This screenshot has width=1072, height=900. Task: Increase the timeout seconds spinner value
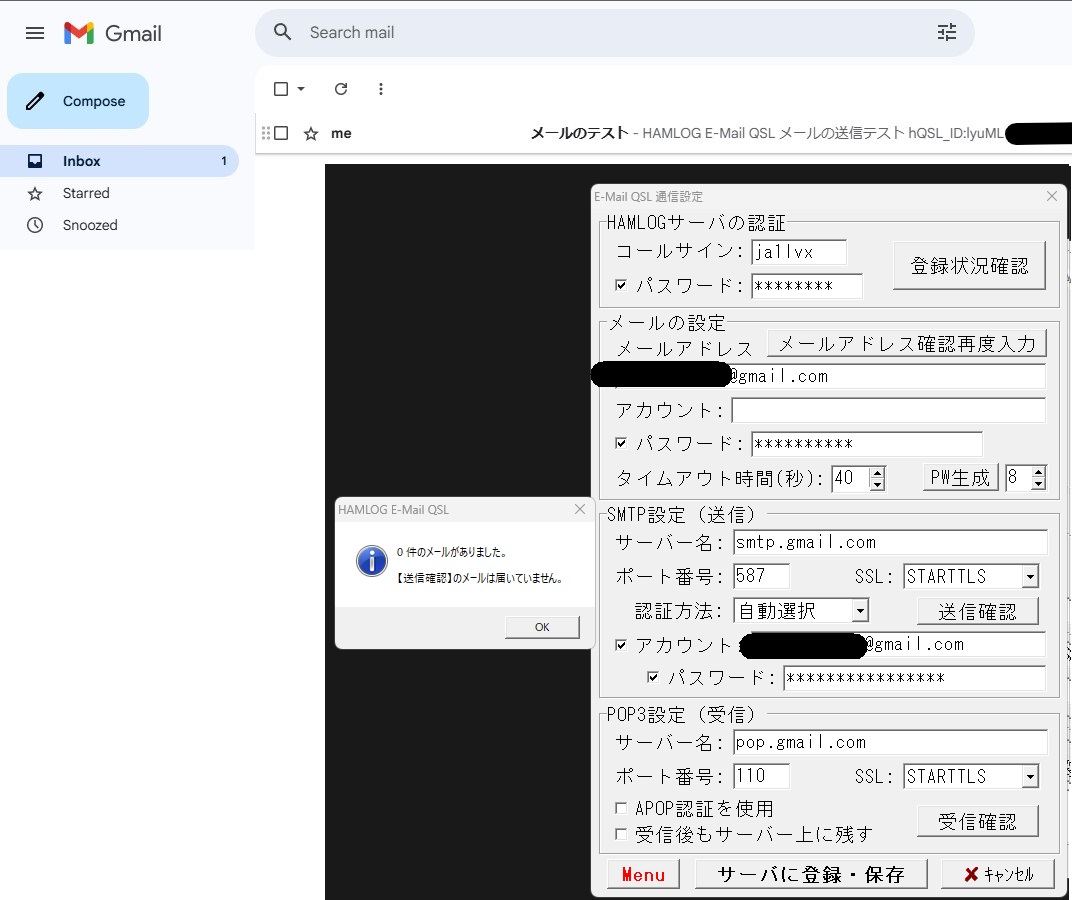click(x=877, y=472)
